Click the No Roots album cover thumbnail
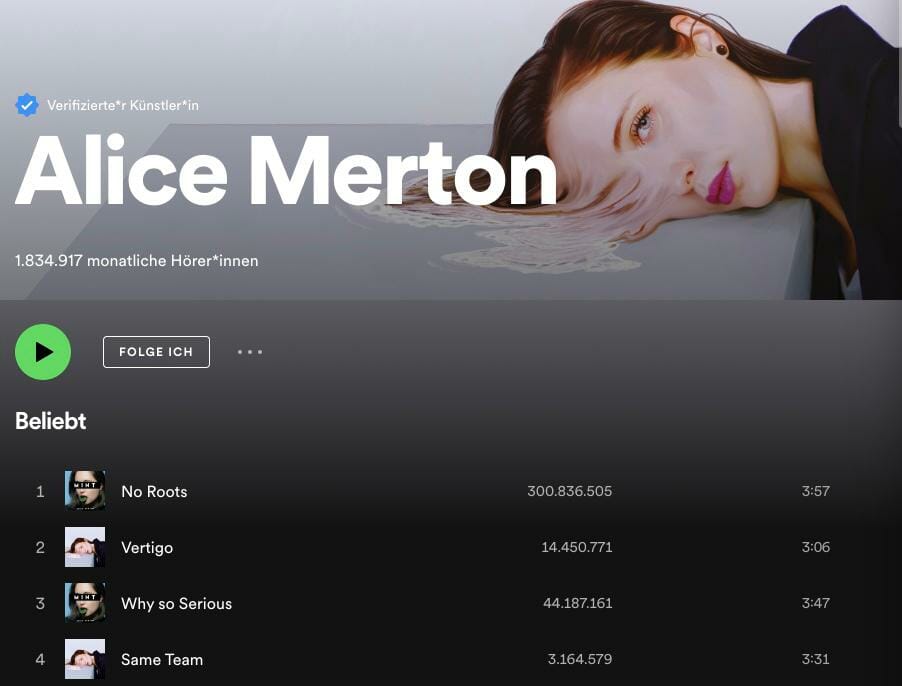The image size is (902, 686). 85,490
